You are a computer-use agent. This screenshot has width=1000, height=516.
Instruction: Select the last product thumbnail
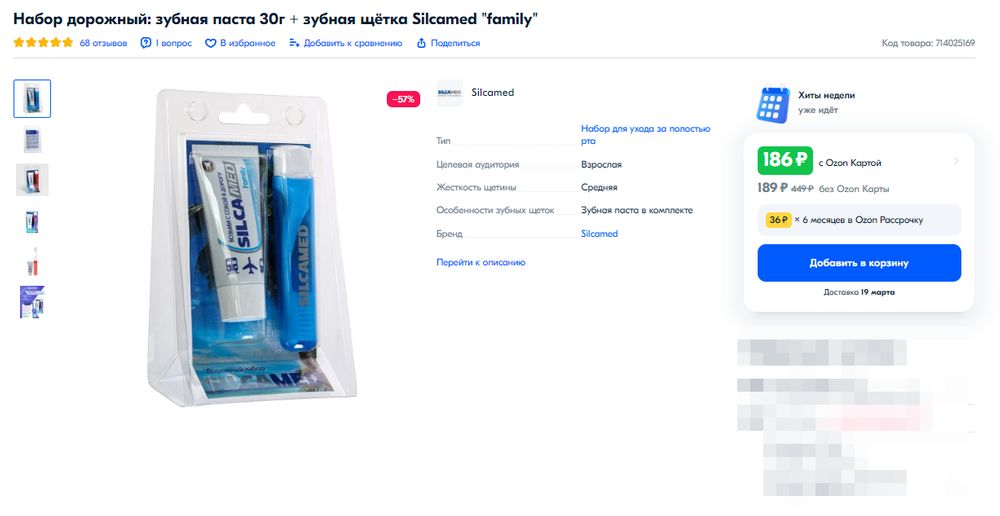click(32, 302)
